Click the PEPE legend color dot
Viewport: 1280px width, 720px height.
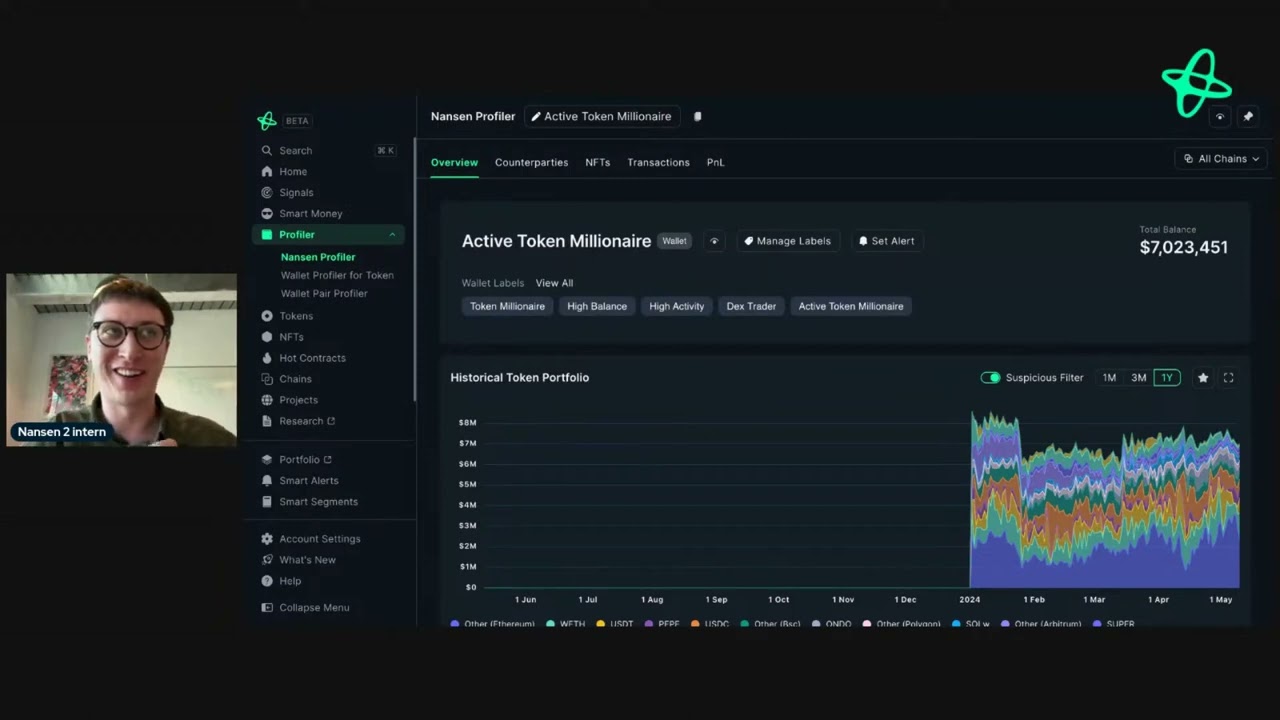coord(649,624)
